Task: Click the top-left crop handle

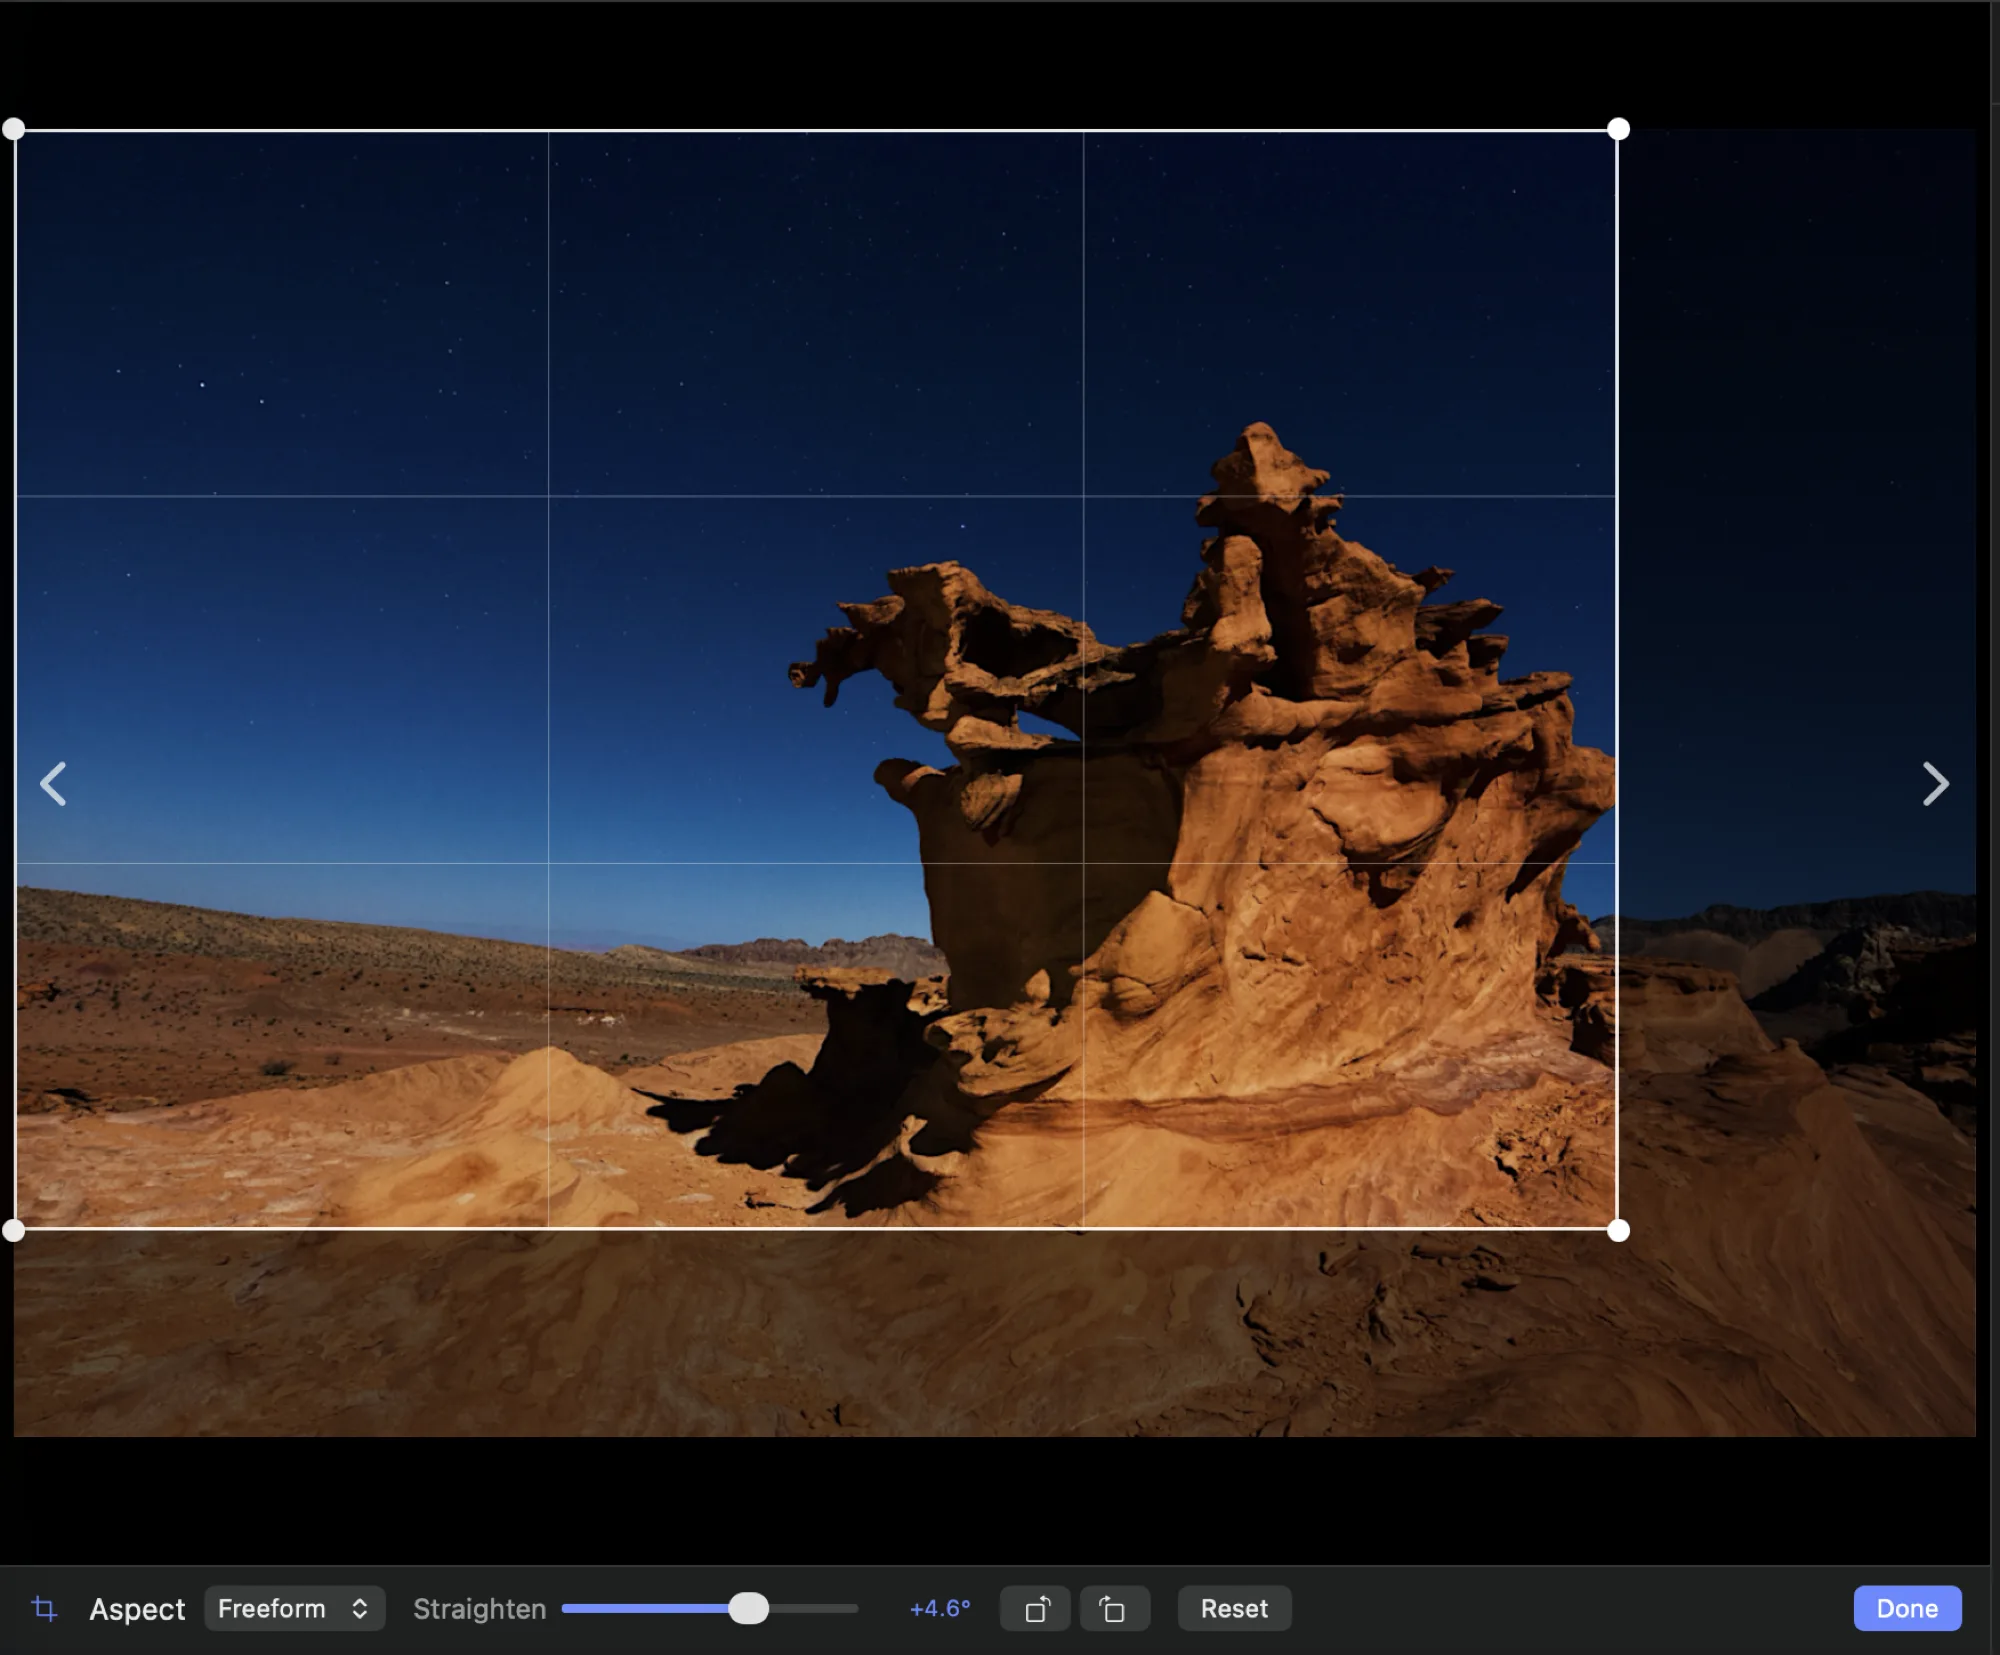Action: pos(14,129)
